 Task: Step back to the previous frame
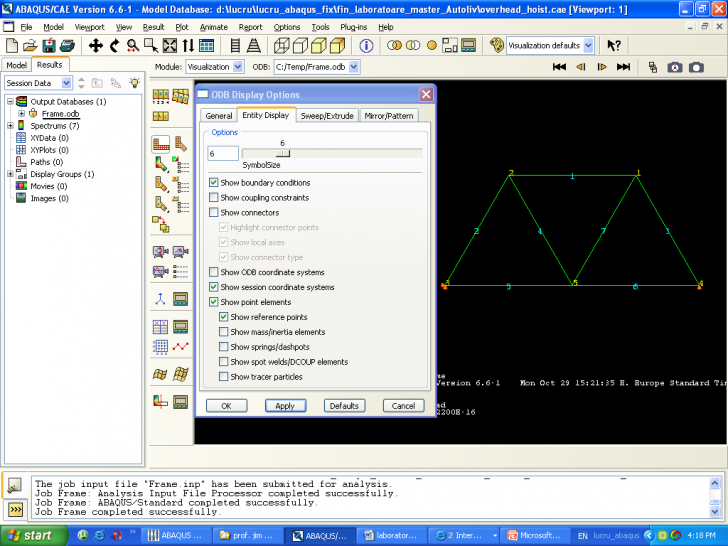coord(579,67)
